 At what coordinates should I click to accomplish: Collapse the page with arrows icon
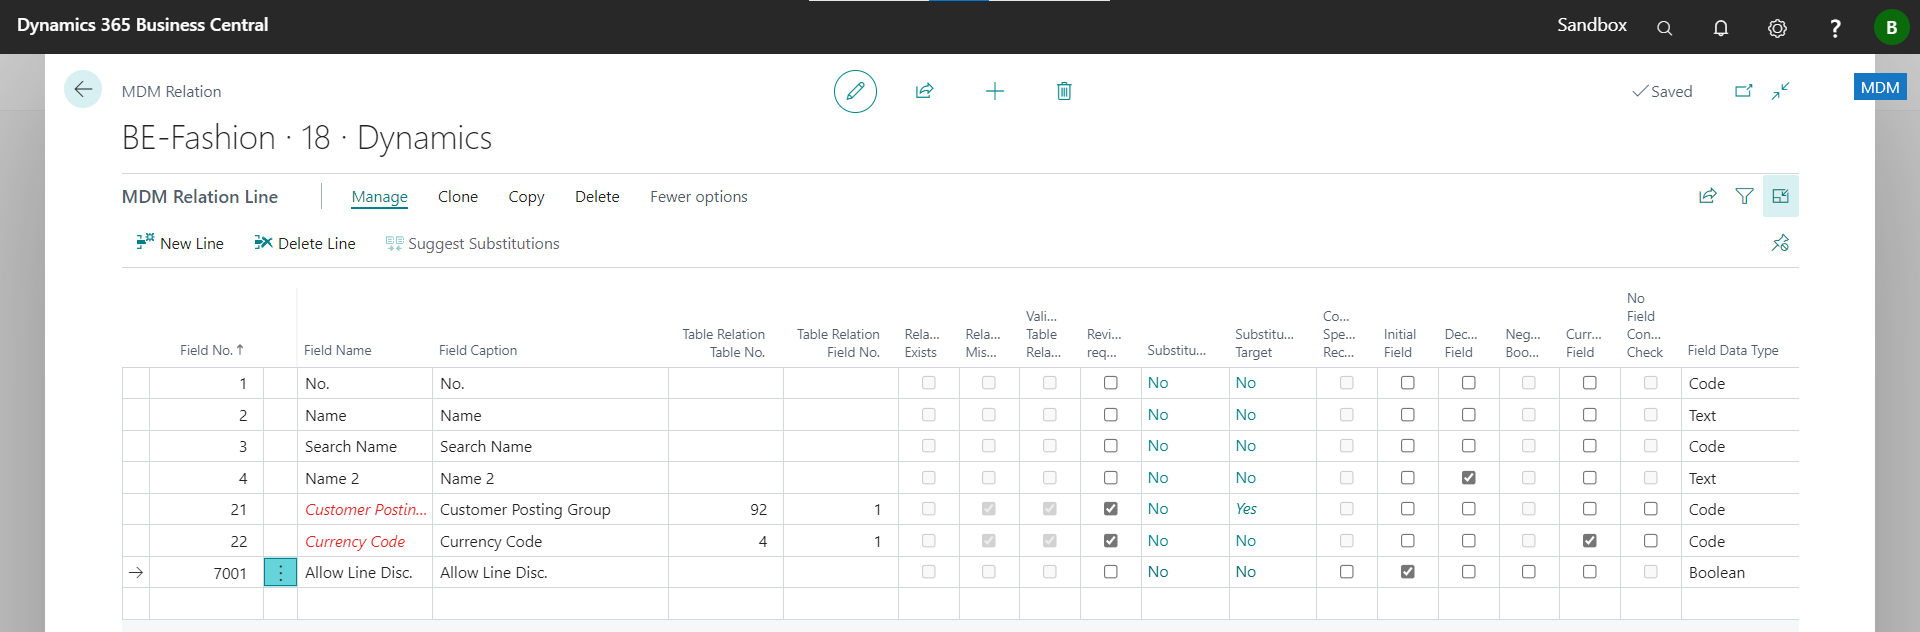point(1781,91)
